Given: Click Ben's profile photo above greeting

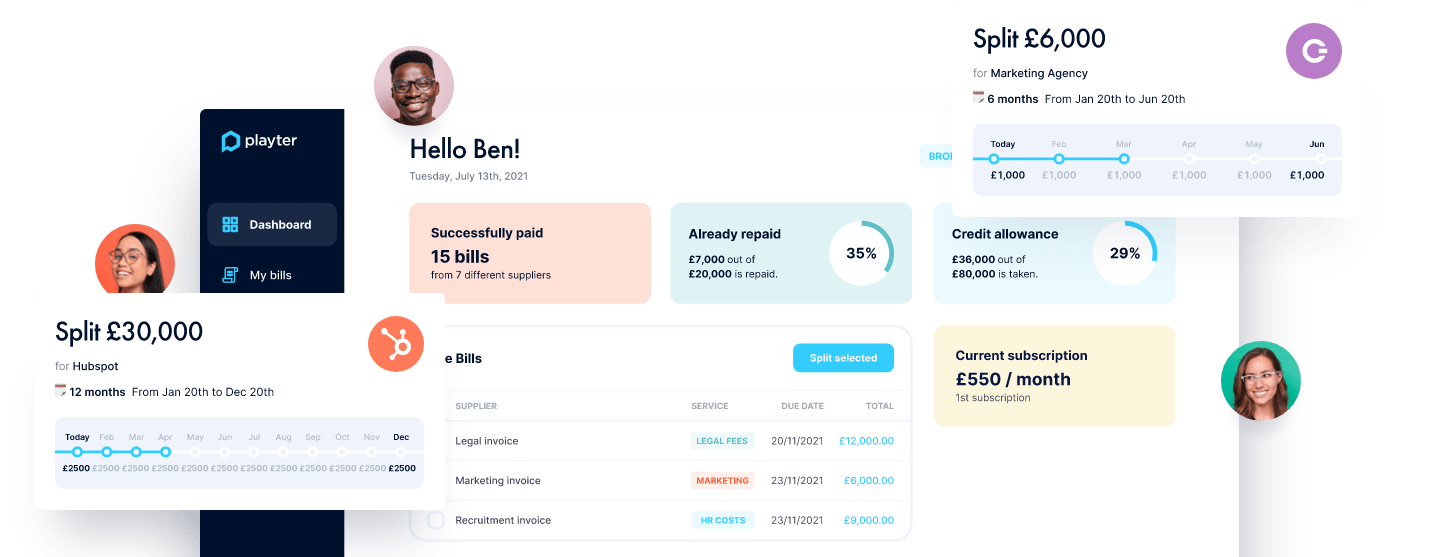Looking at the screenshot, I should (x=414, y=86).
